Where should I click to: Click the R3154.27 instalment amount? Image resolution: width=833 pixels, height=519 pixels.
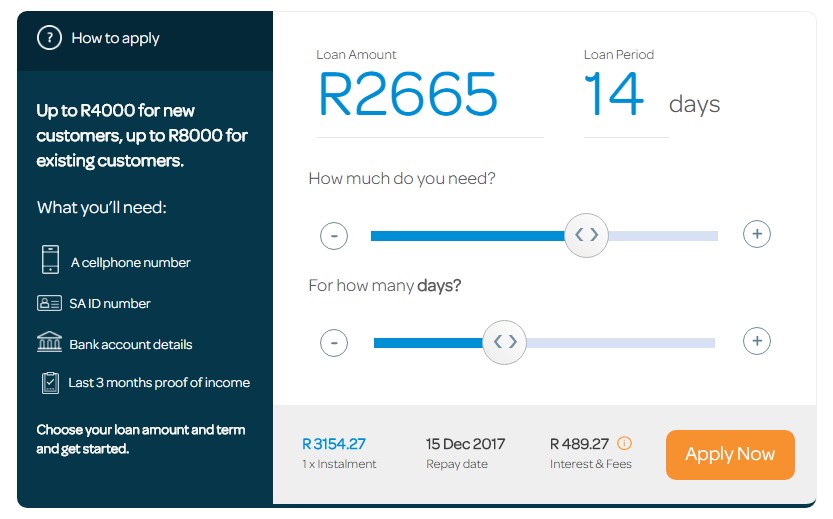pos(334,444)
